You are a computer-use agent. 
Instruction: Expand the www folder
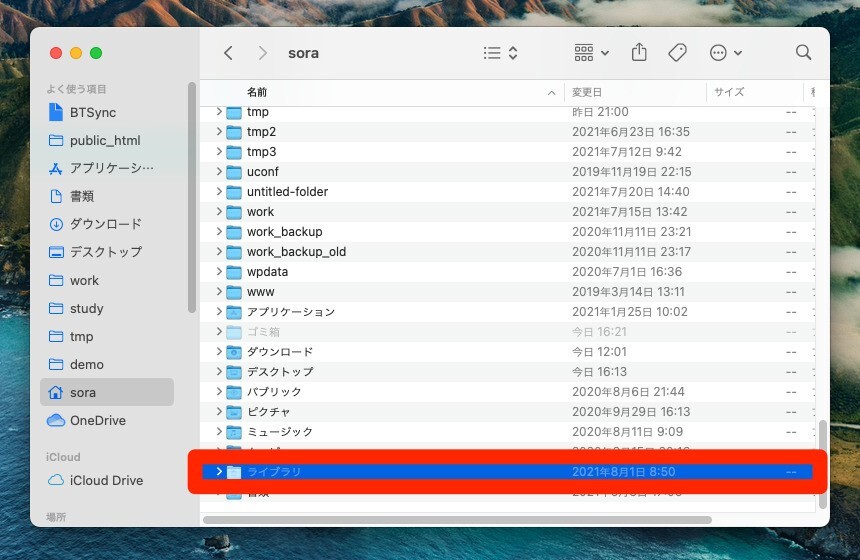point(219,292)
